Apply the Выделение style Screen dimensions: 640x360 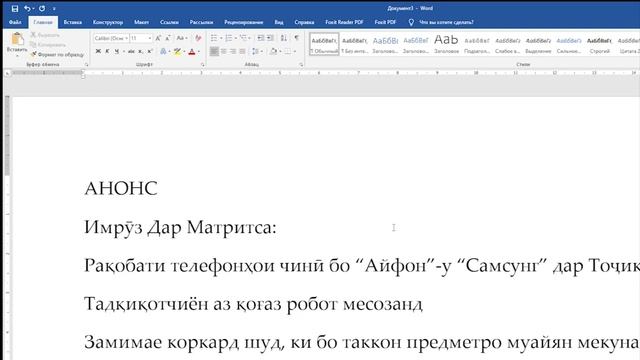538,44
